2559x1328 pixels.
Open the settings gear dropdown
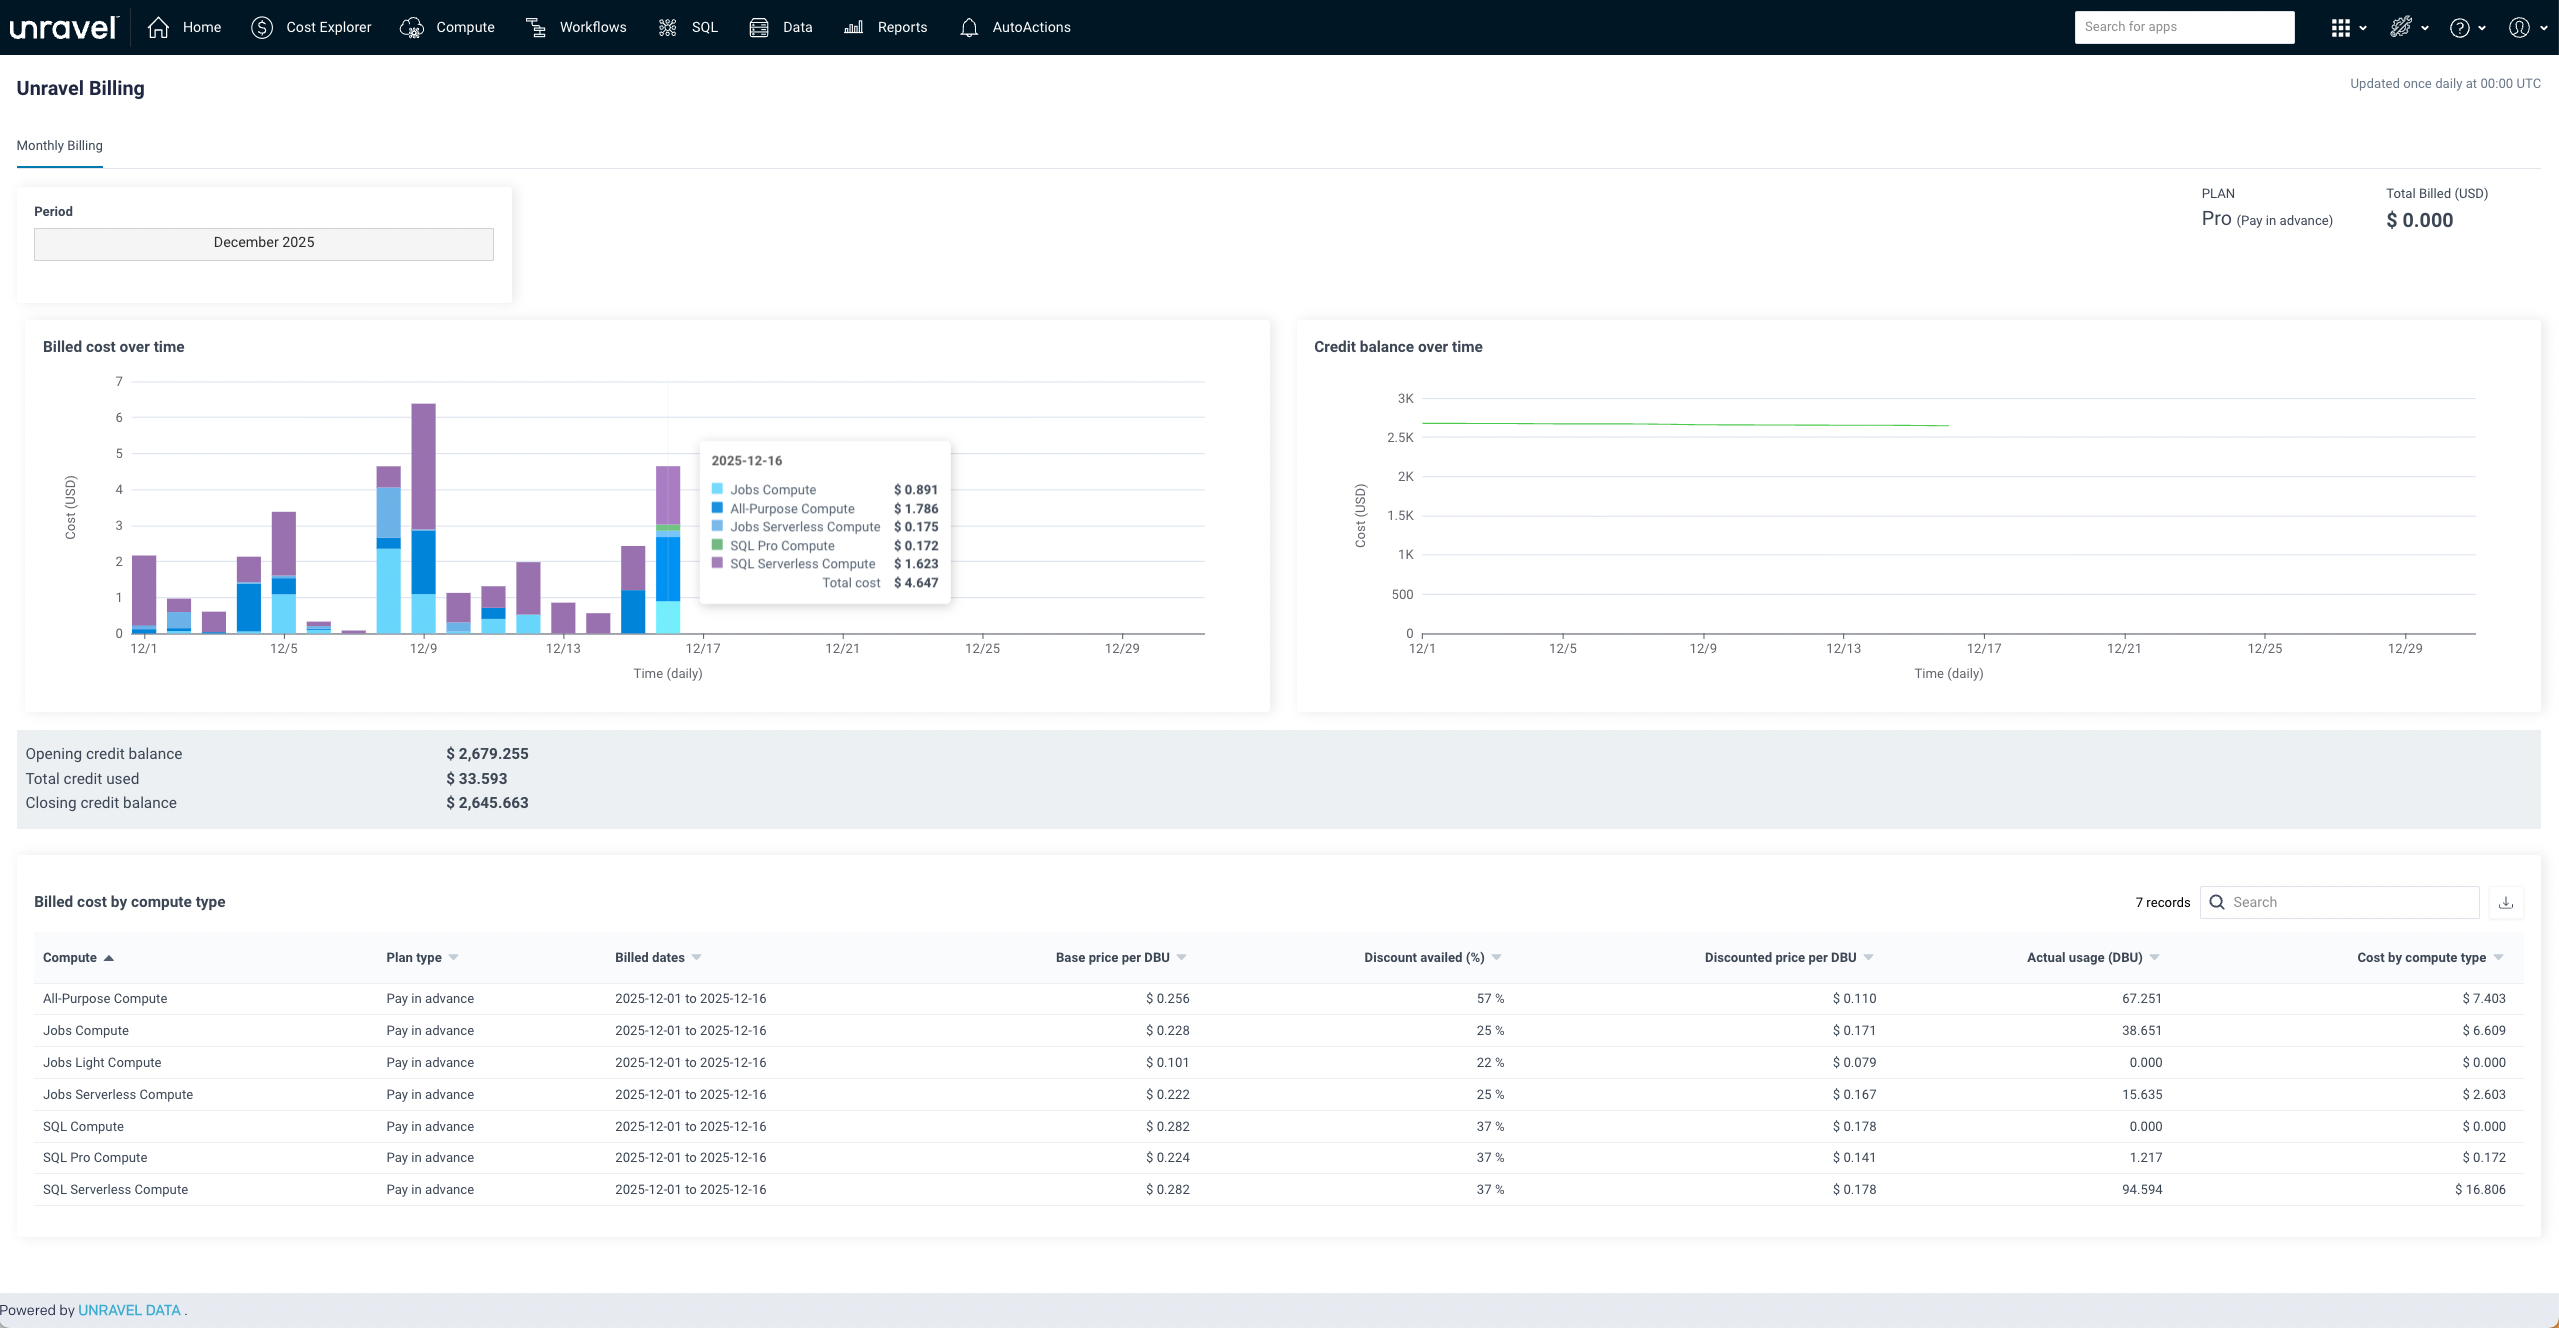pos(2401,28)
